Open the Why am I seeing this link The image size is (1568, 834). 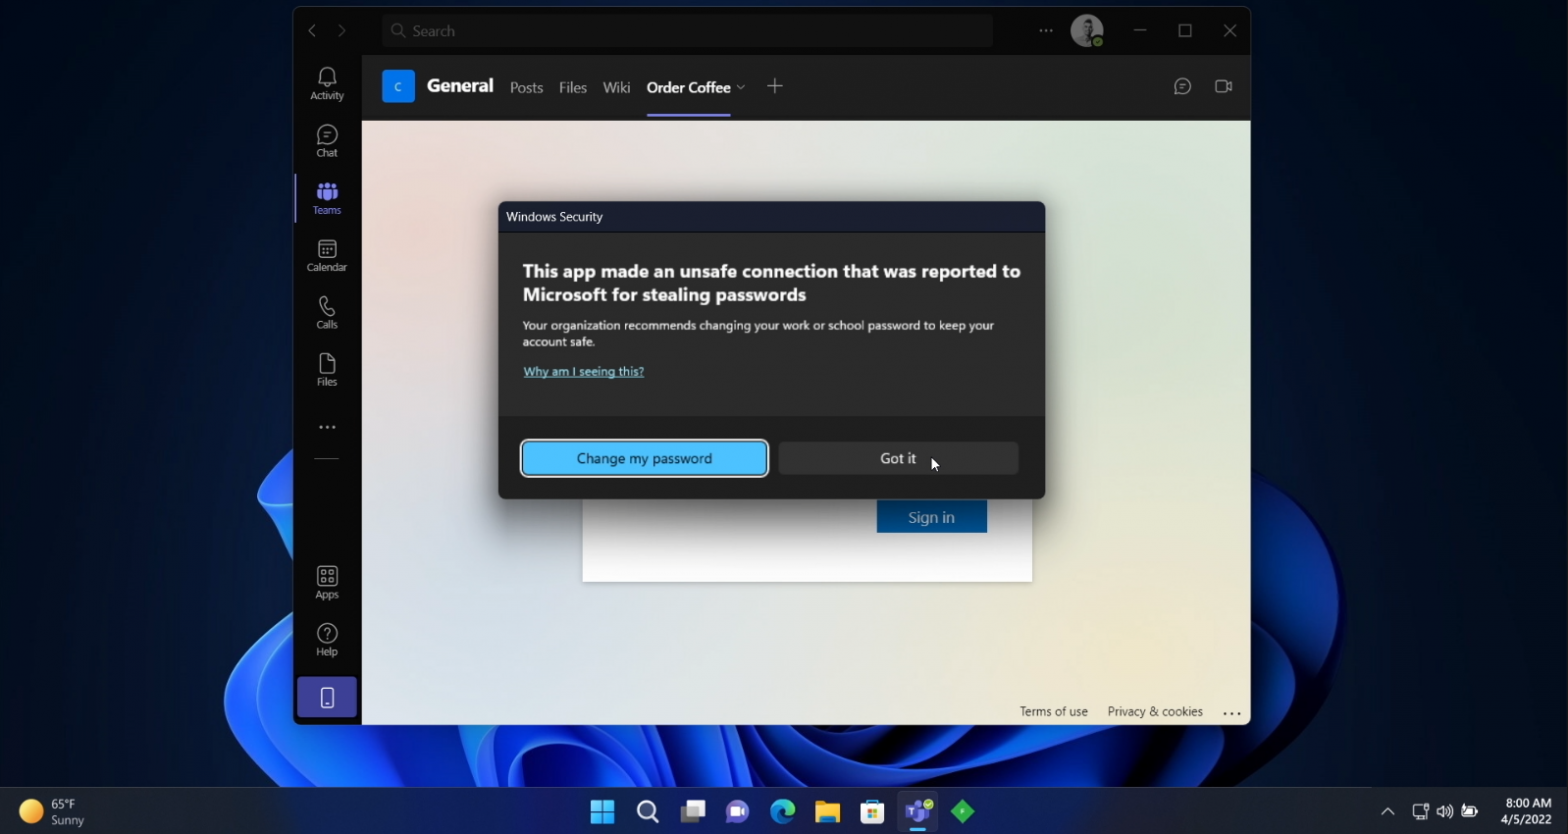point(583,371)
